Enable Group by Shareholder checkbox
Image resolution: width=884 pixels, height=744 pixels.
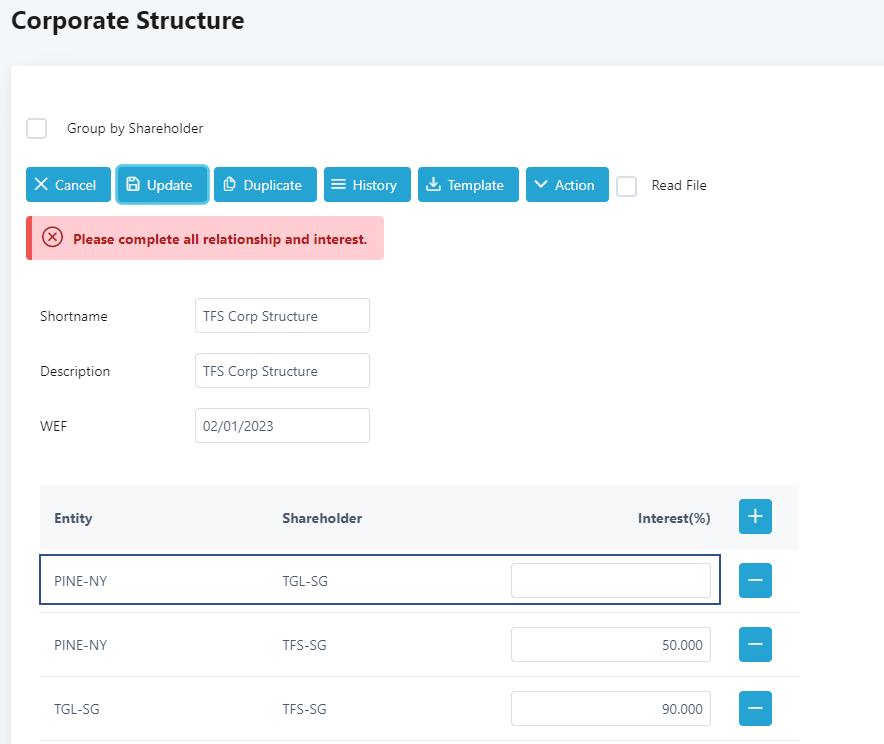click(37, 129)
